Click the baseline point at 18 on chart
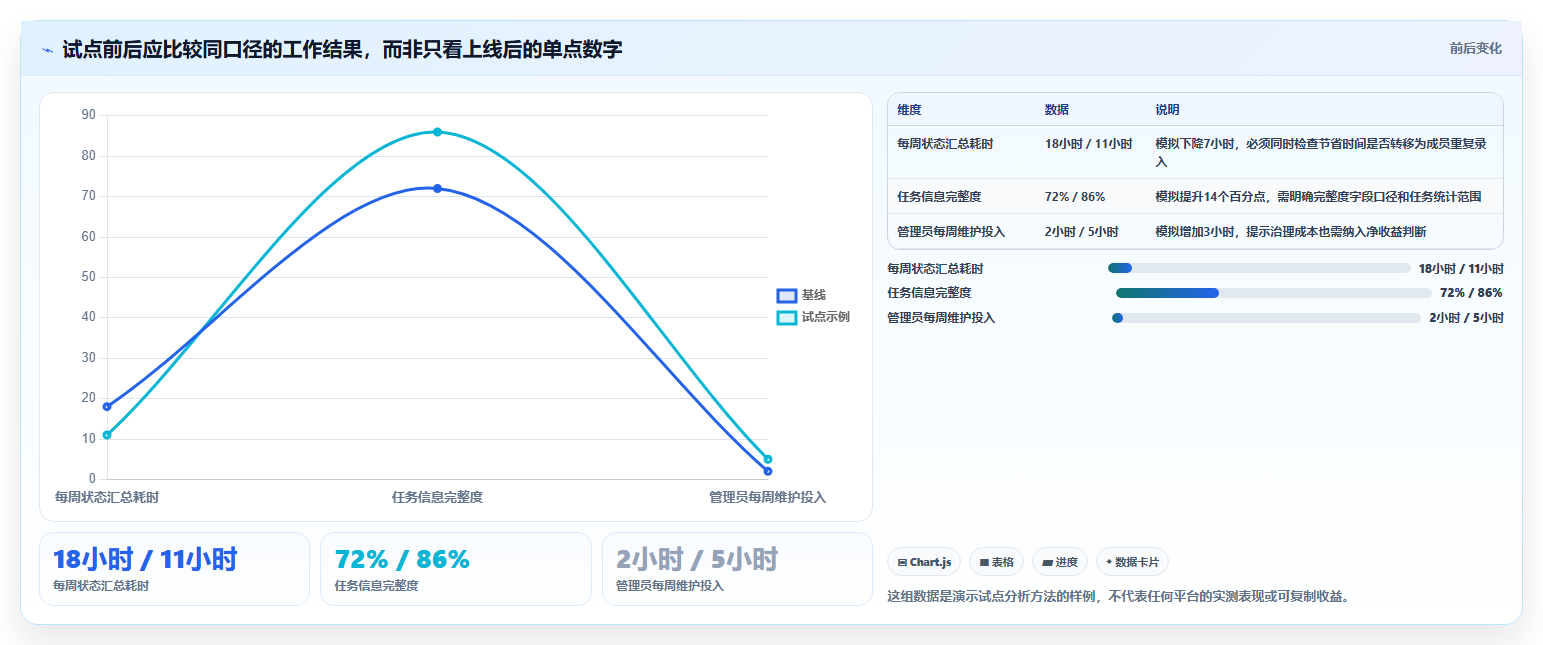 click(x=107, y=406)
